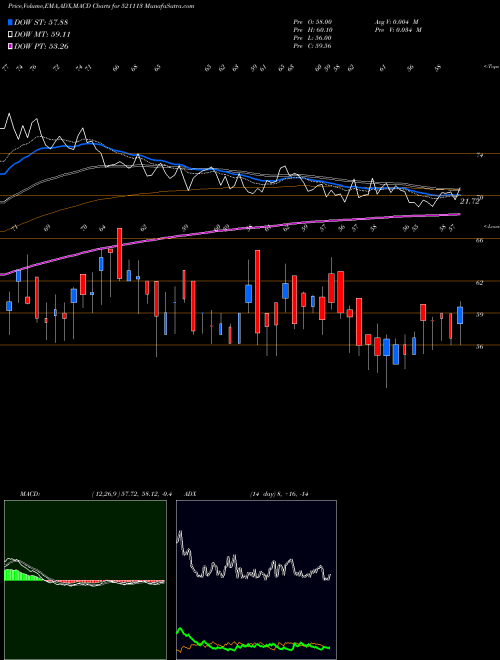
Task: Click the Avg V: 0.004 M value
Action: pyautogui.click(x=396, y=22)
